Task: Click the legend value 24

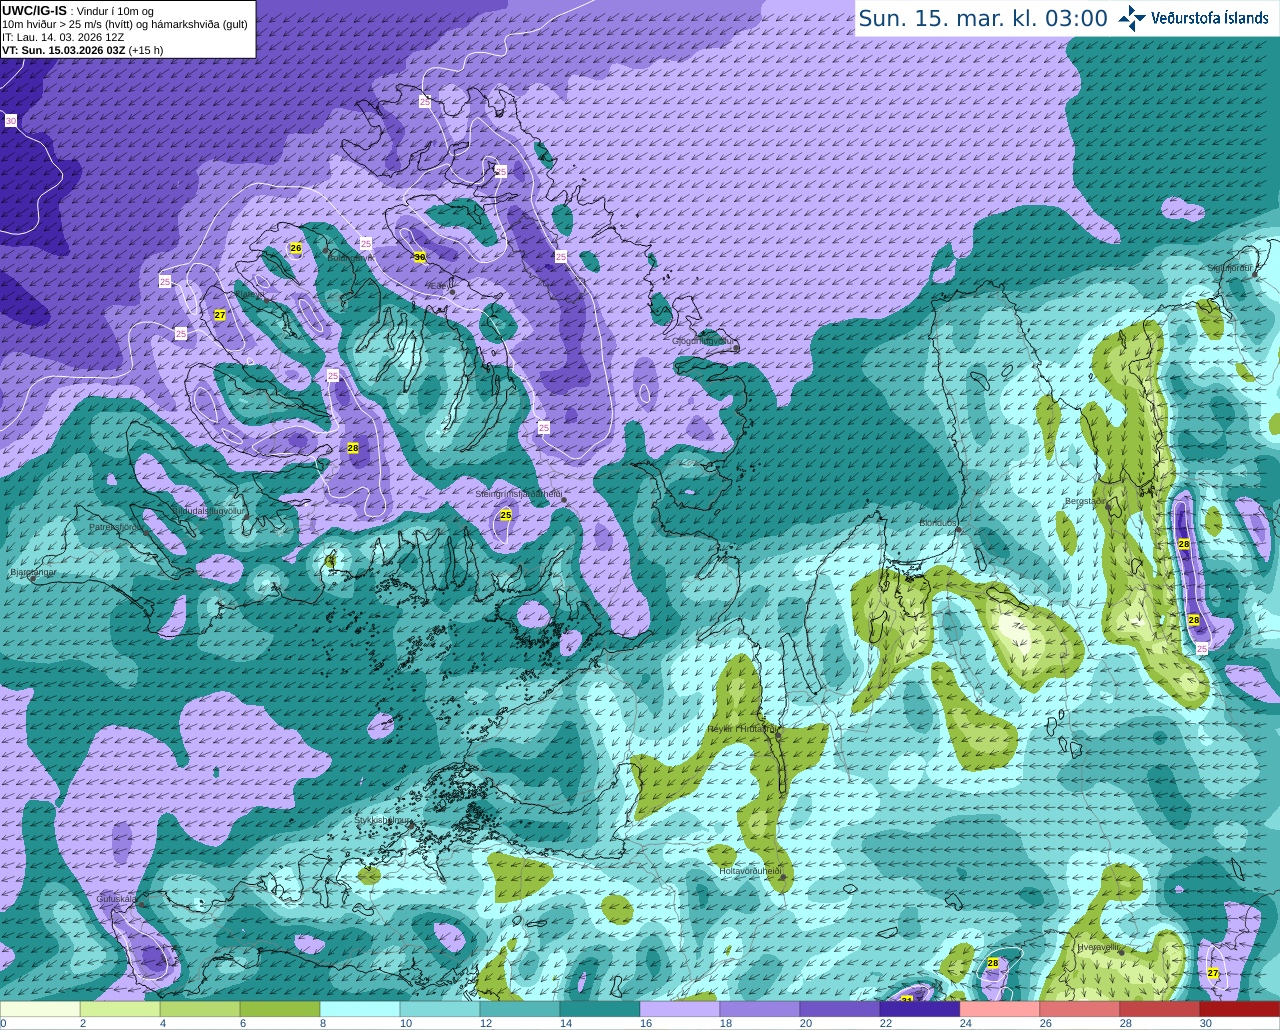Action: pyautogui.click(x=966, y=1023)
